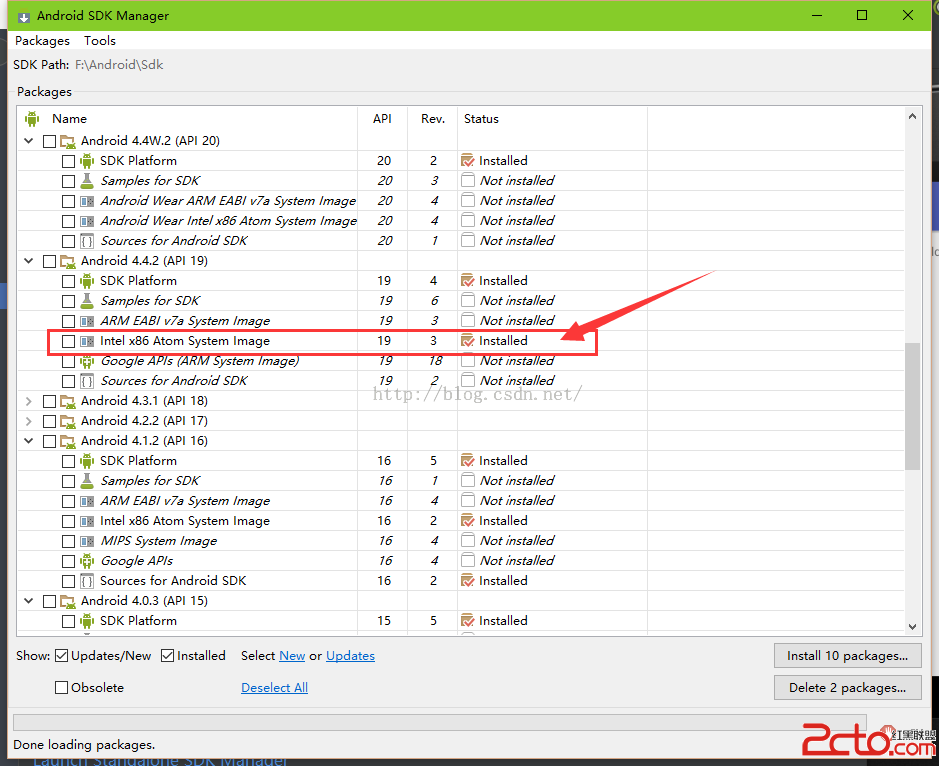Click the API 19 Intel x86 Atom System Image icon
The width and height of the screenshot is (939, 766).
pyautogui.click(x=87, y=341)
